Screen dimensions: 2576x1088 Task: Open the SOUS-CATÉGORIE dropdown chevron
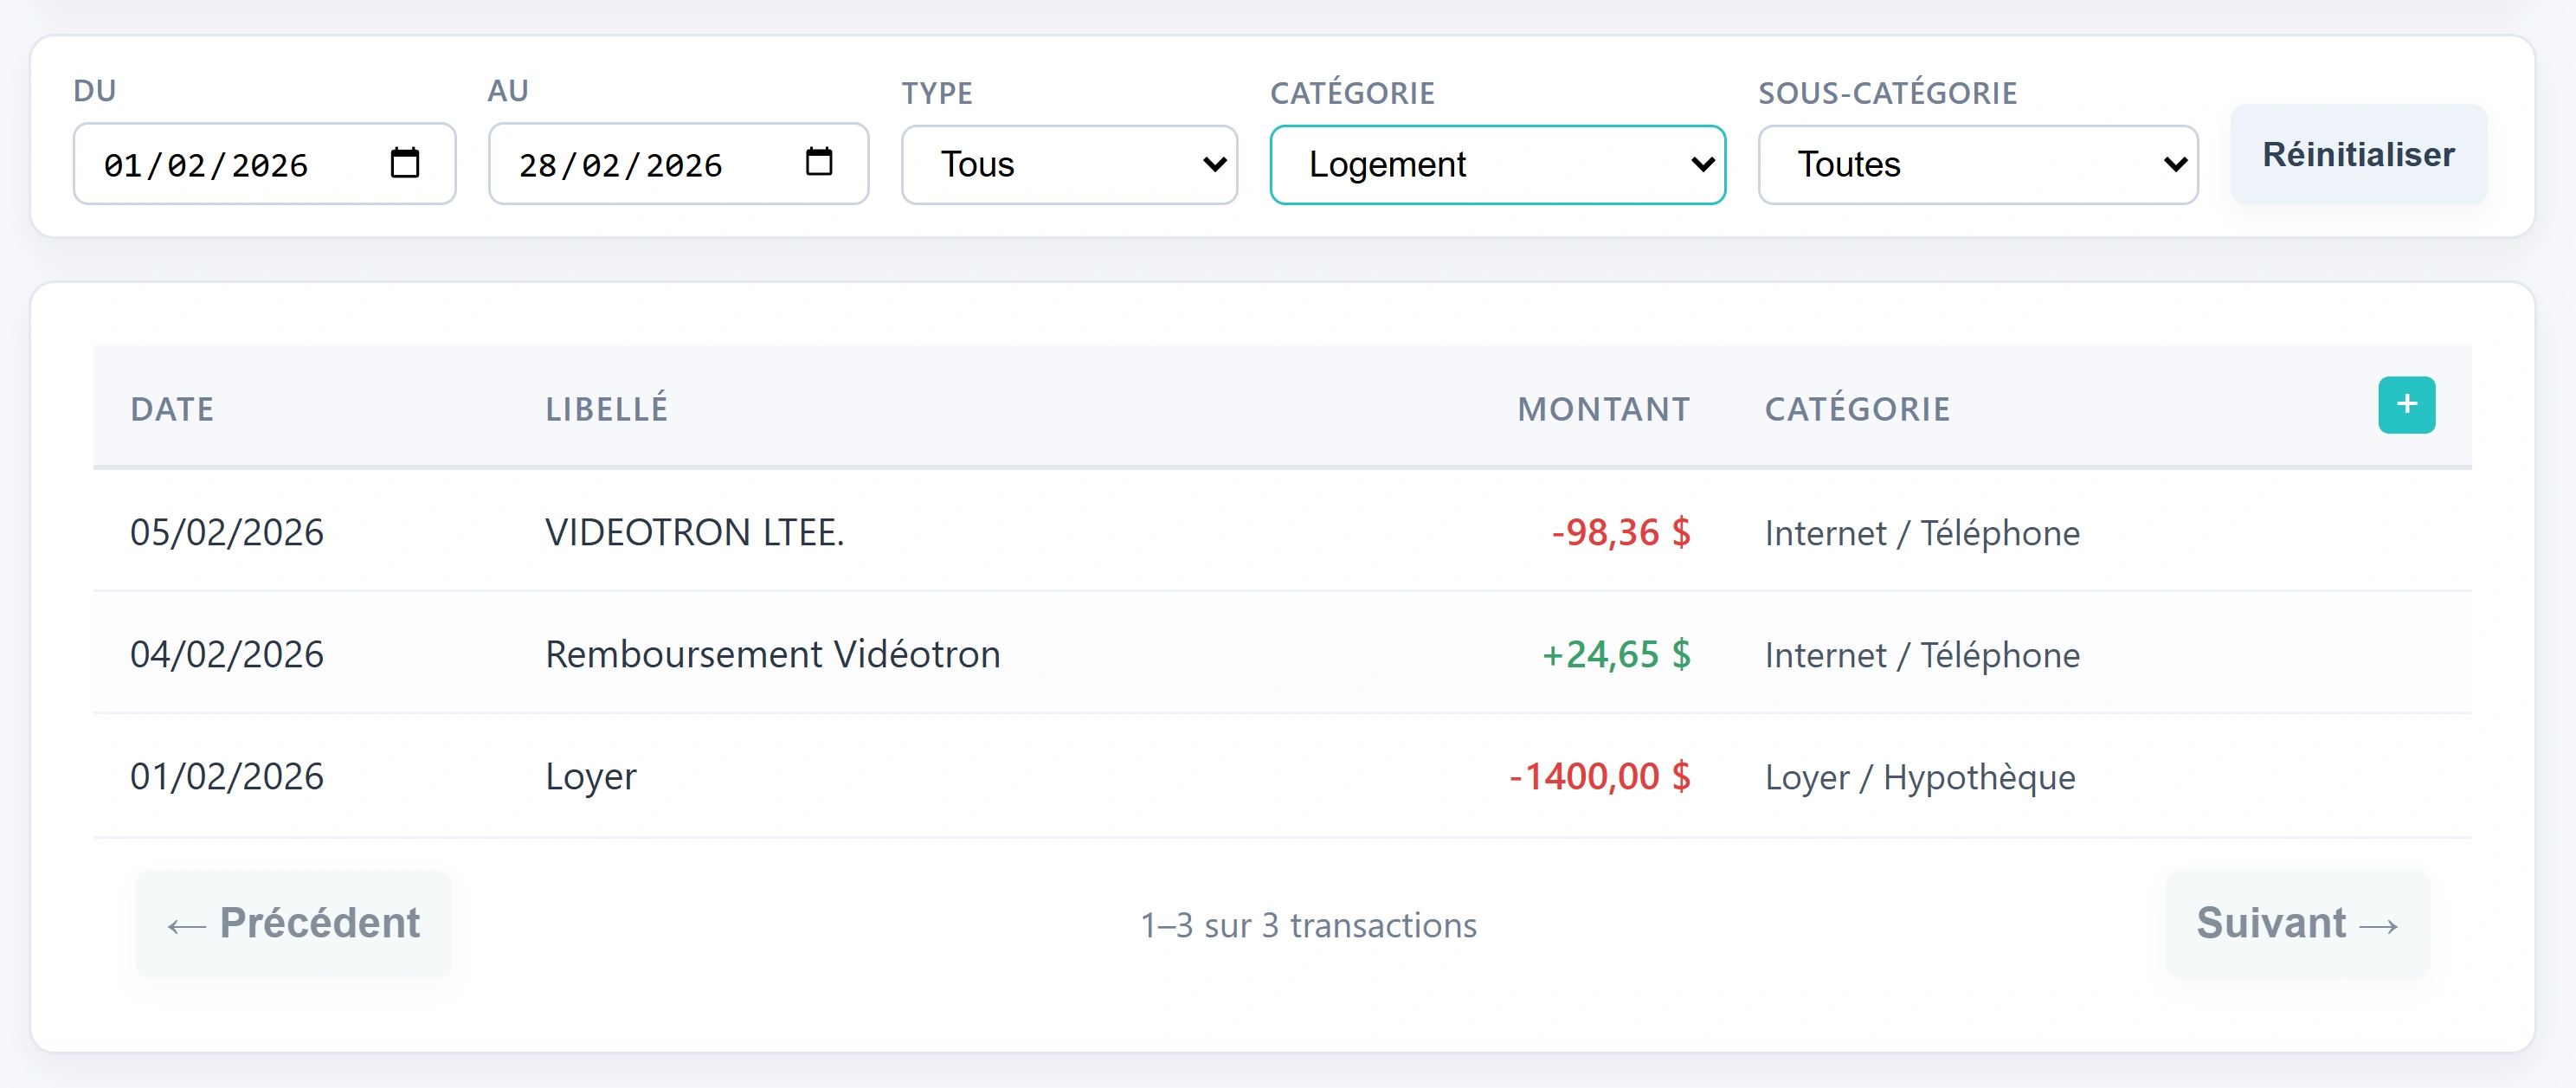2174,164
